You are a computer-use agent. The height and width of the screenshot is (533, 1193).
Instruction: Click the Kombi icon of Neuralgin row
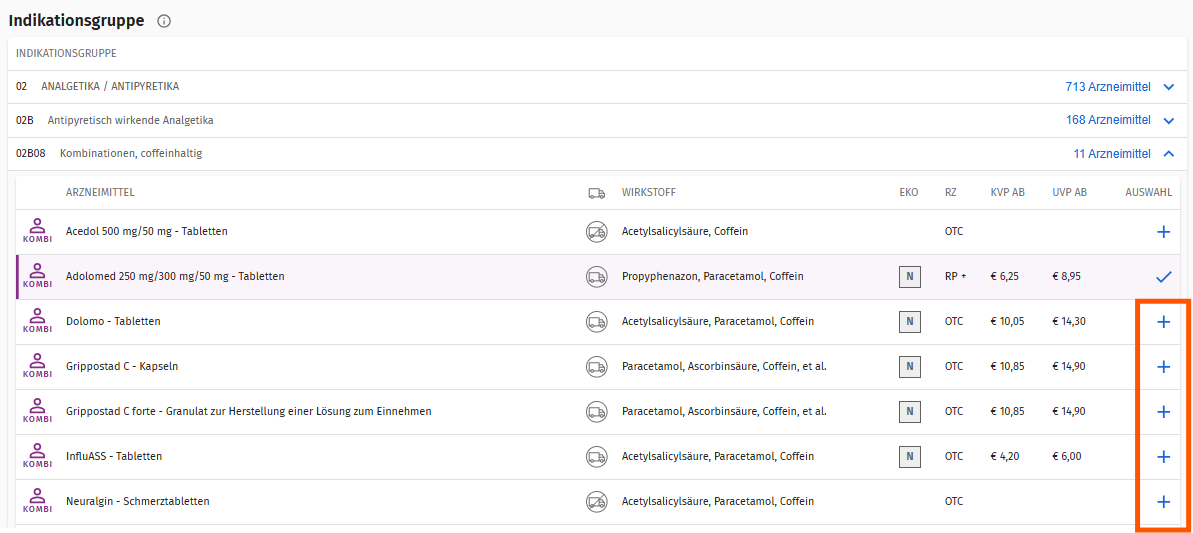[38, 500]
